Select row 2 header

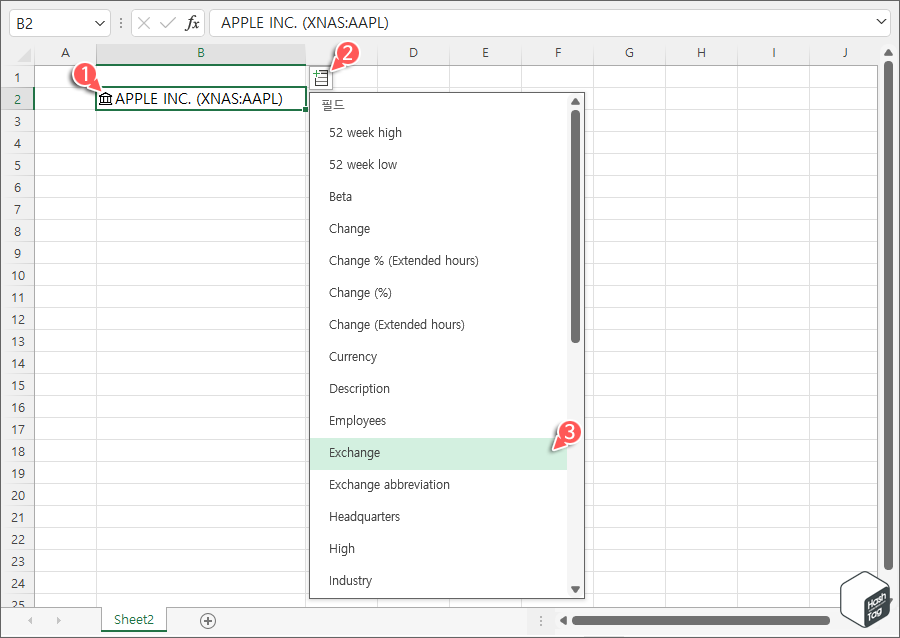[18, 99]
